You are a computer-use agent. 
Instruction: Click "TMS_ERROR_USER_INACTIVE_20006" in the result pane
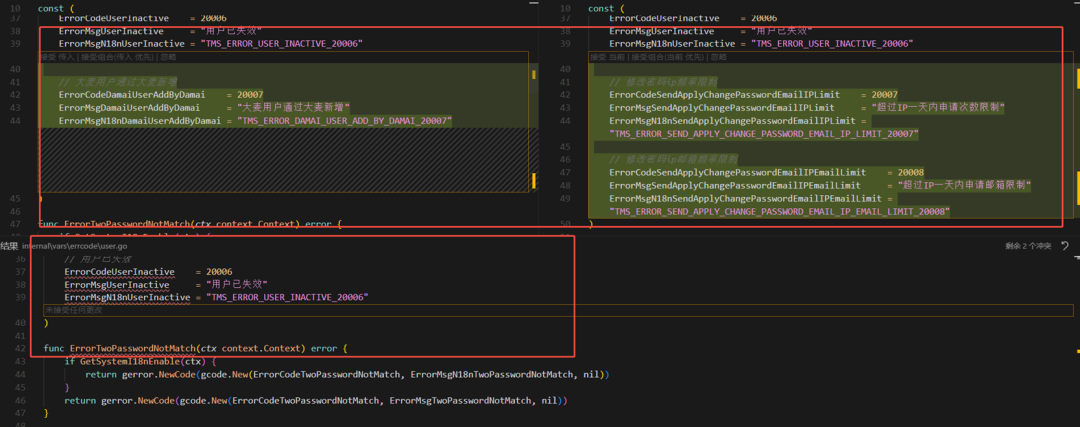click(287, 297)
